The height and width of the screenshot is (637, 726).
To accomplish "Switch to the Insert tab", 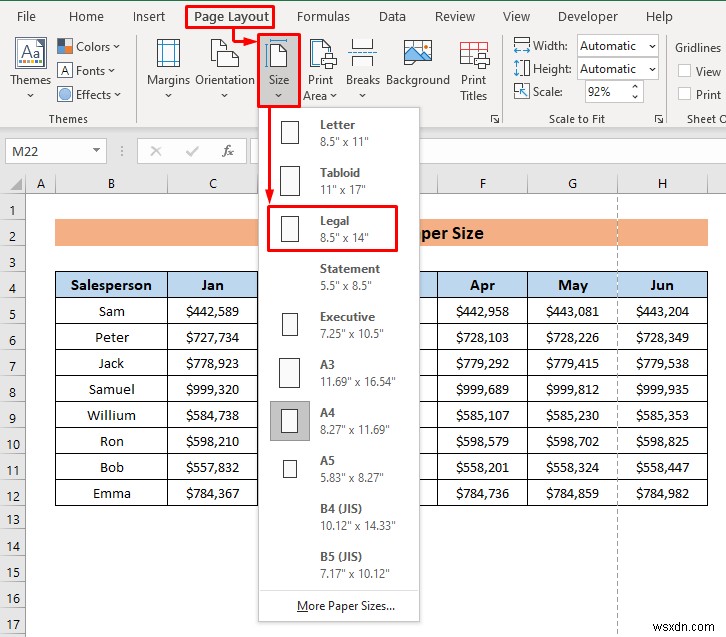I will point(149,17).
